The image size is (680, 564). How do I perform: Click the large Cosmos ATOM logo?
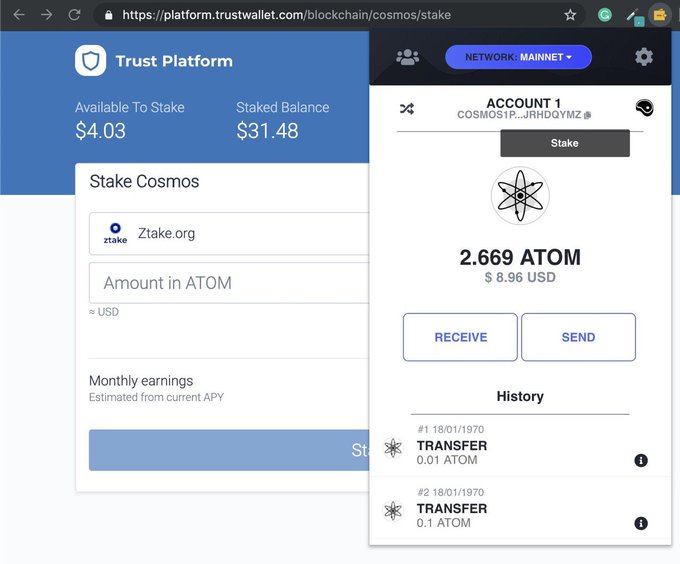coord(520,196)
